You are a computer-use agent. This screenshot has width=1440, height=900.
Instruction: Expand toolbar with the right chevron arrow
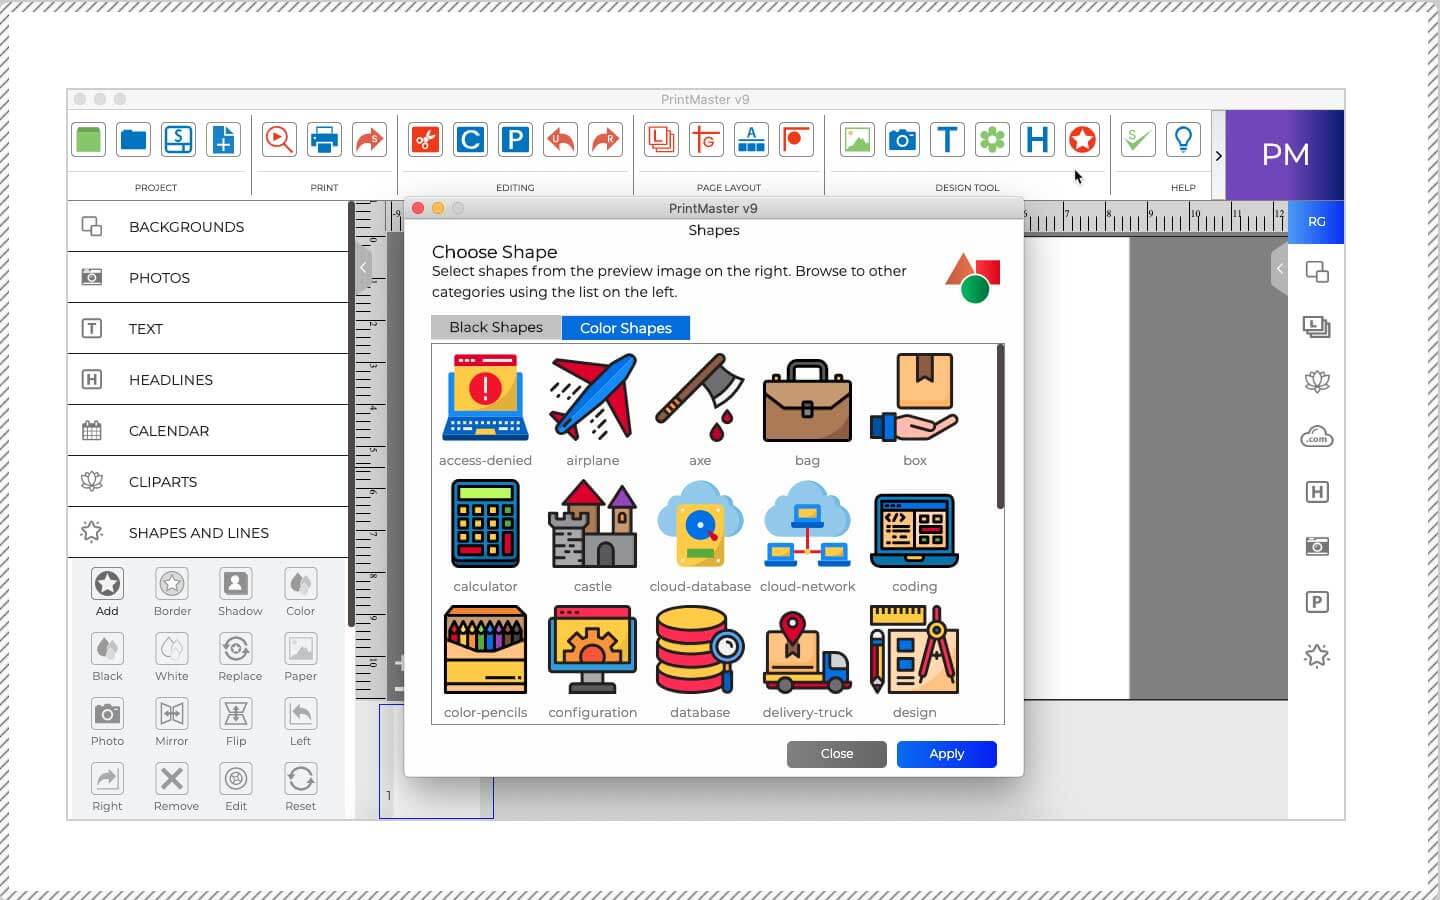pyautogui.click(x=1218, y=156)
